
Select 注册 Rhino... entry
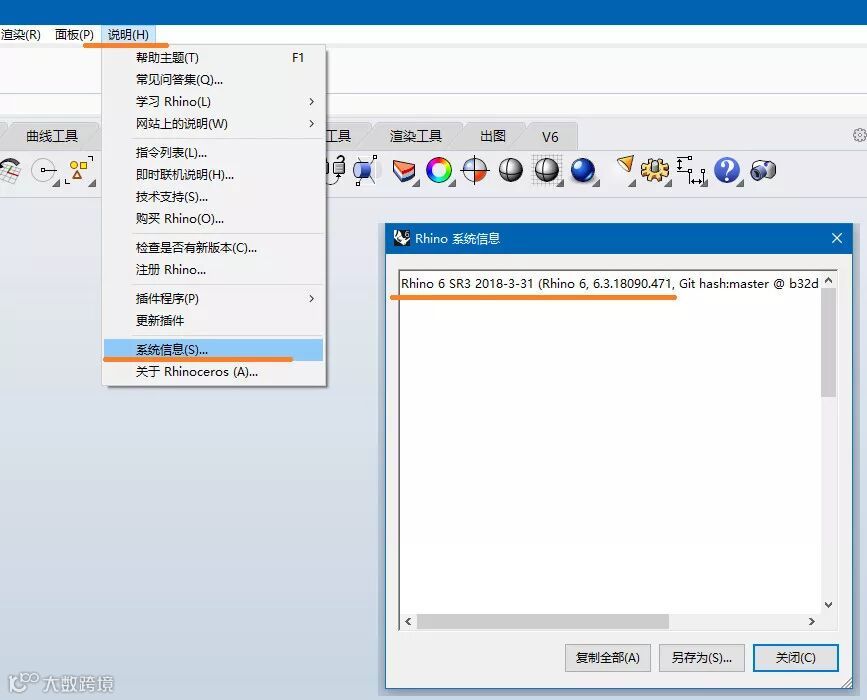214,270
